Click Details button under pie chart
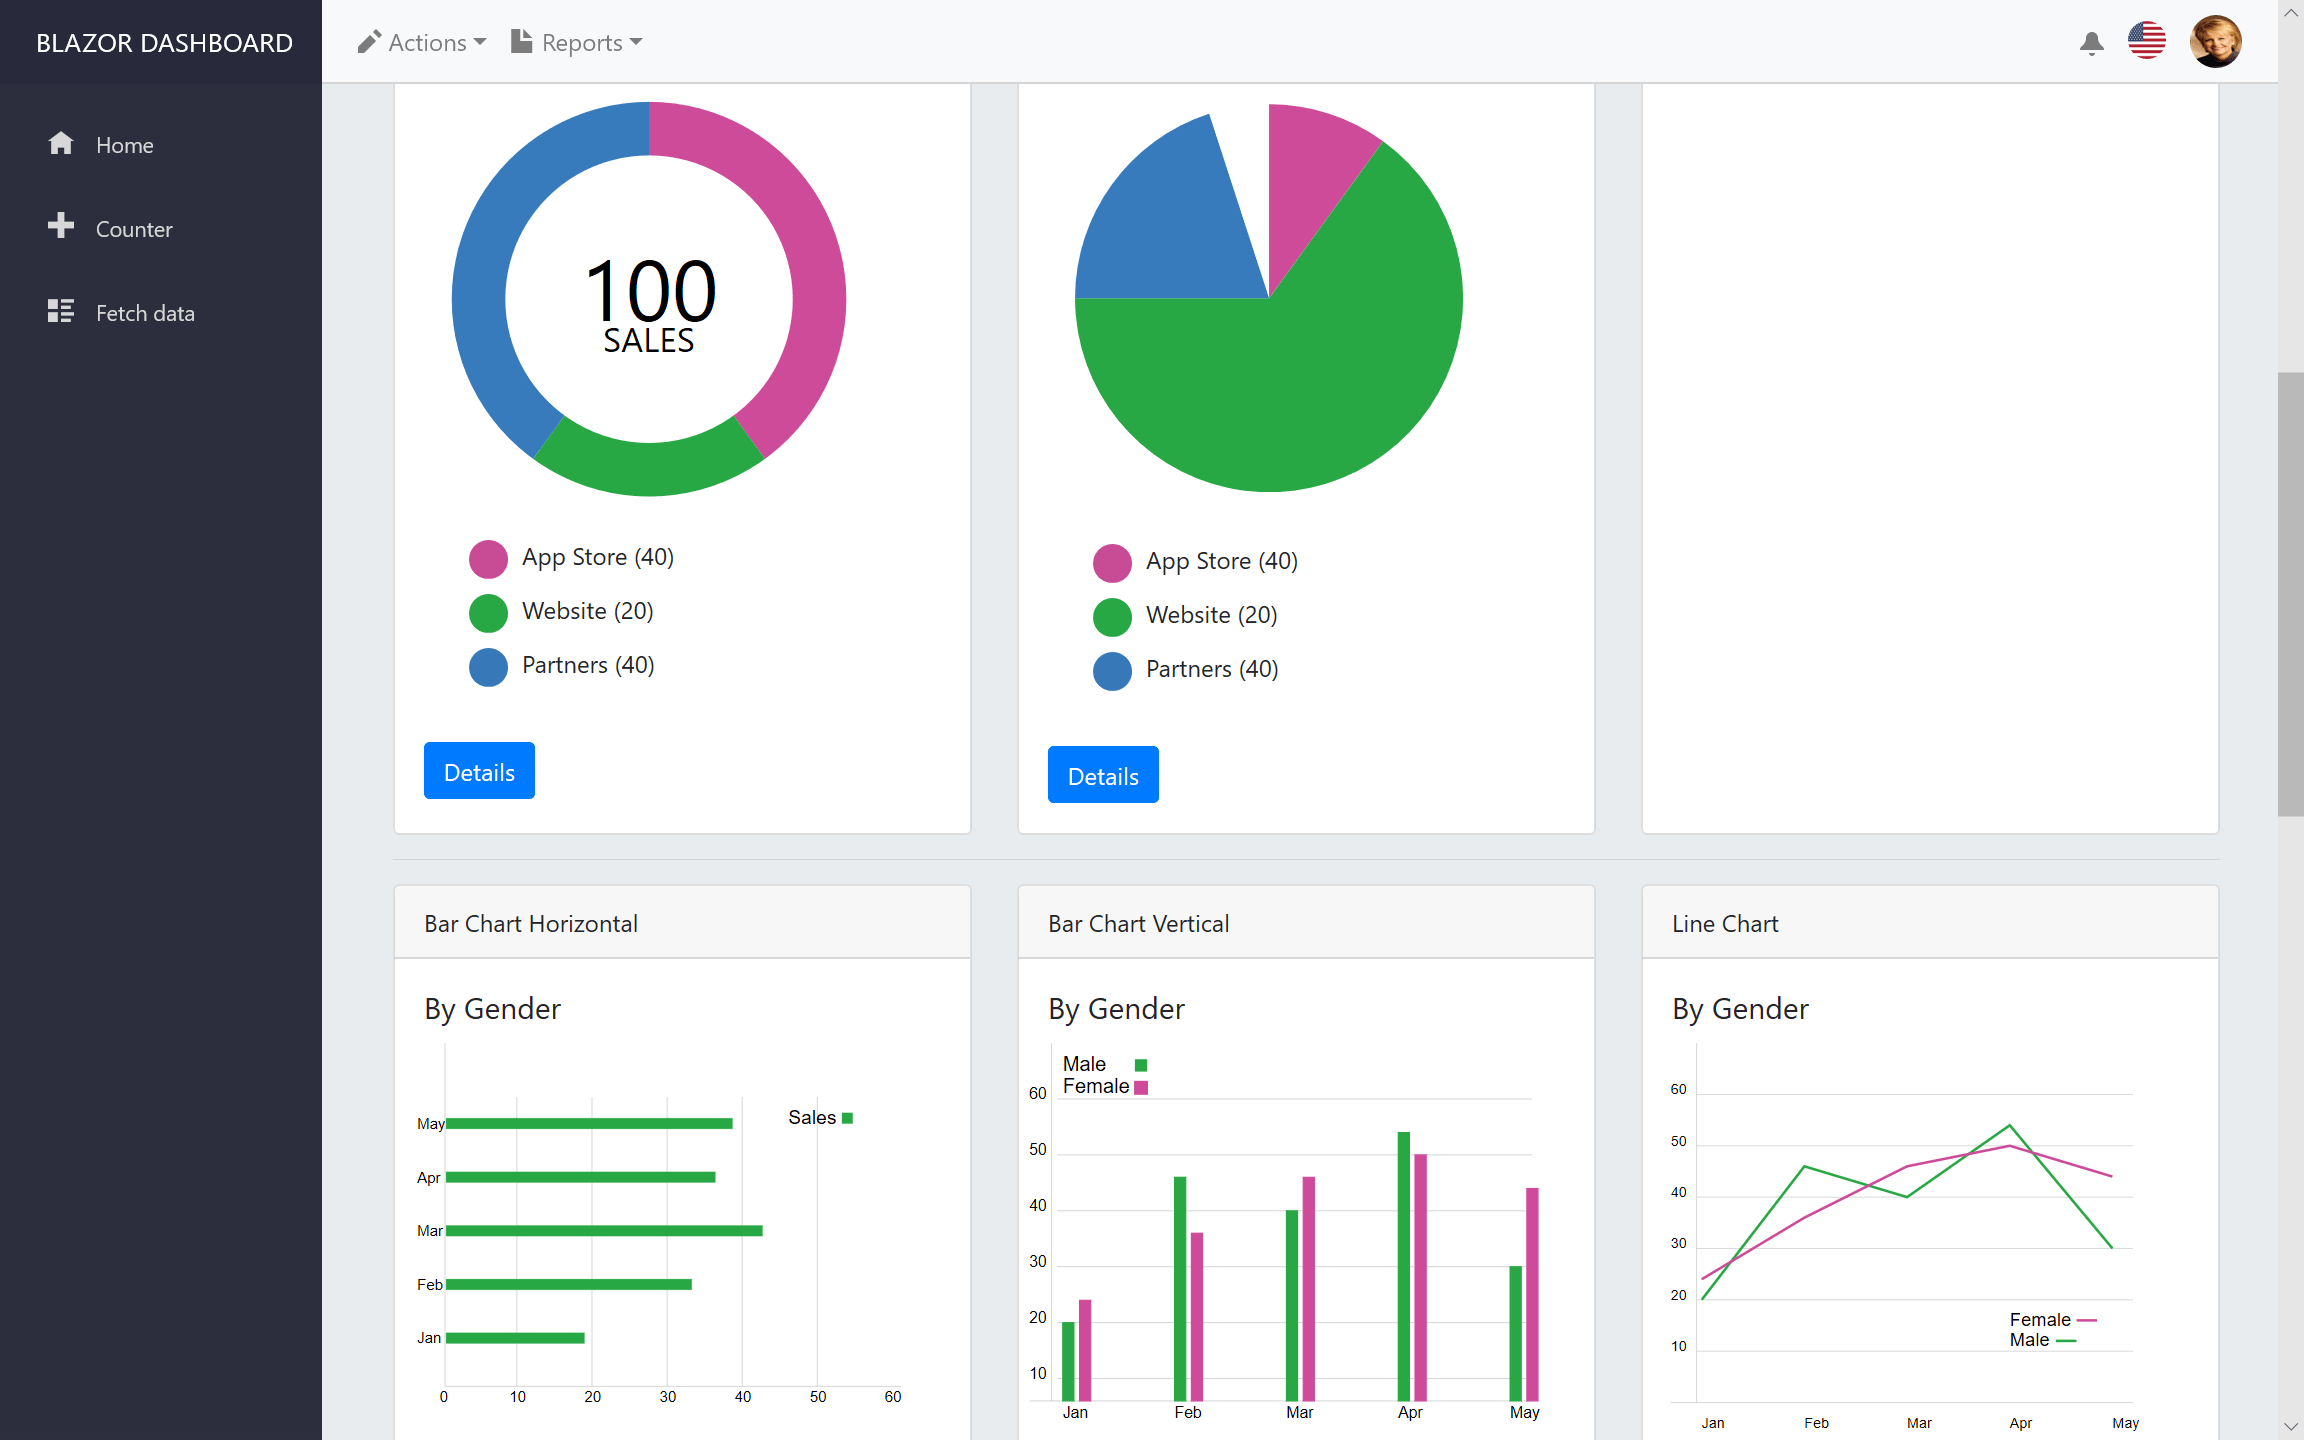Screen dimensions: 2304x1440 [1103, 775]
